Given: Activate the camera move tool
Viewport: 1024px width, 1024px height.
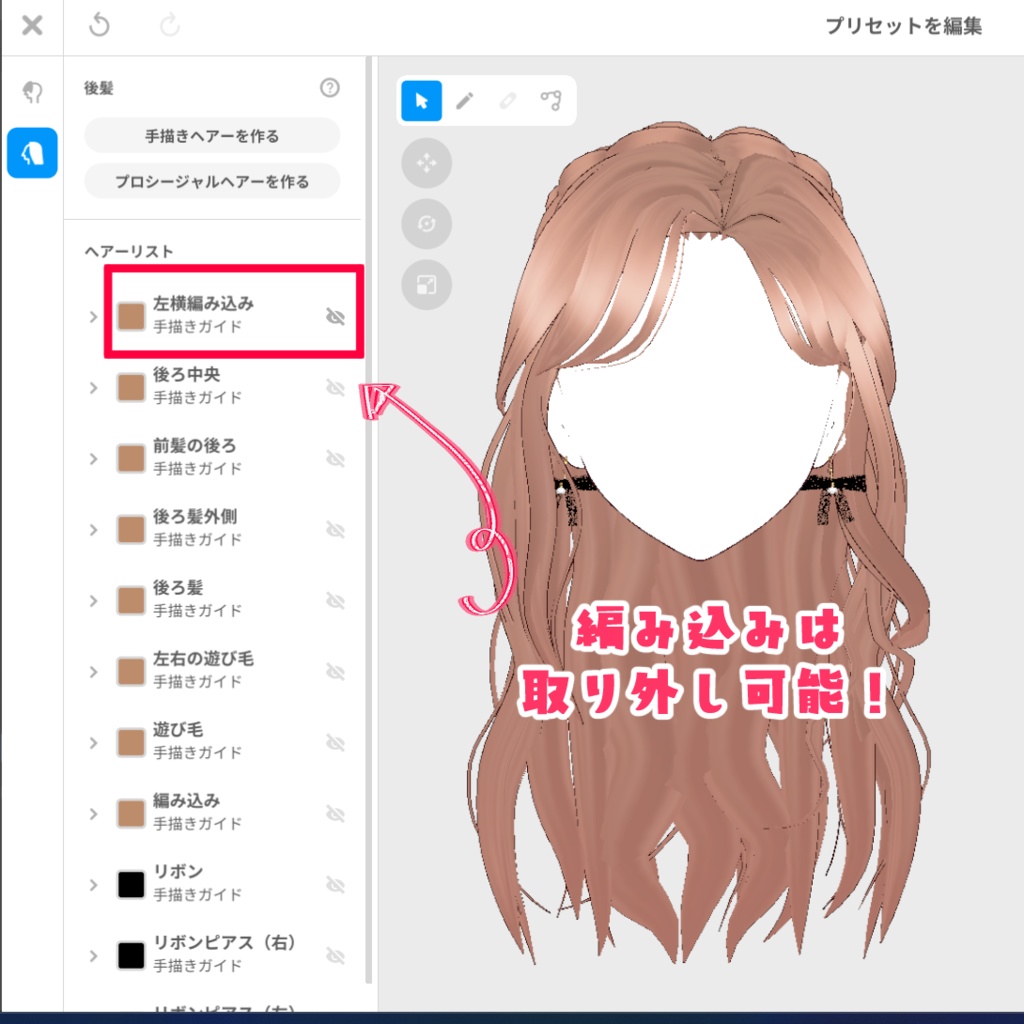Looking at the screenshot, I should (x=427, y=163).
